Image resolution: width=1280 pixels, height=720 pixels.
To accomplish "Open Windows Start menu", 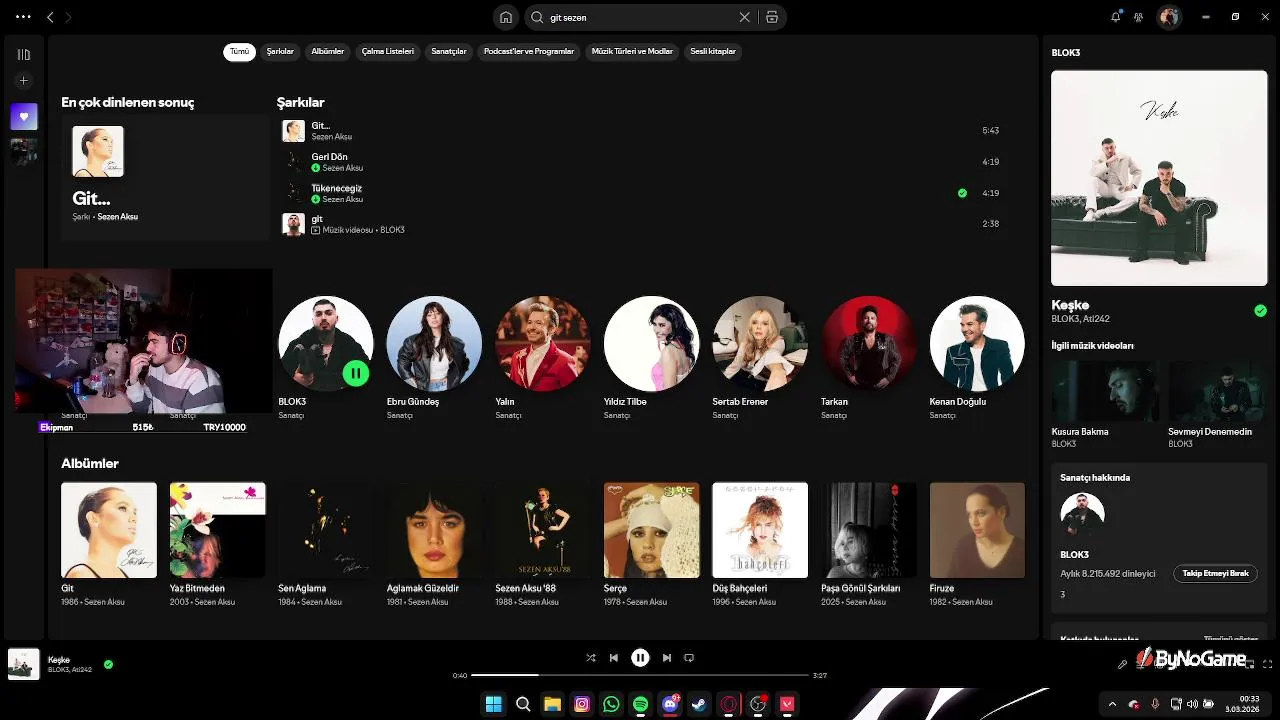I will (x=494, y=704).
